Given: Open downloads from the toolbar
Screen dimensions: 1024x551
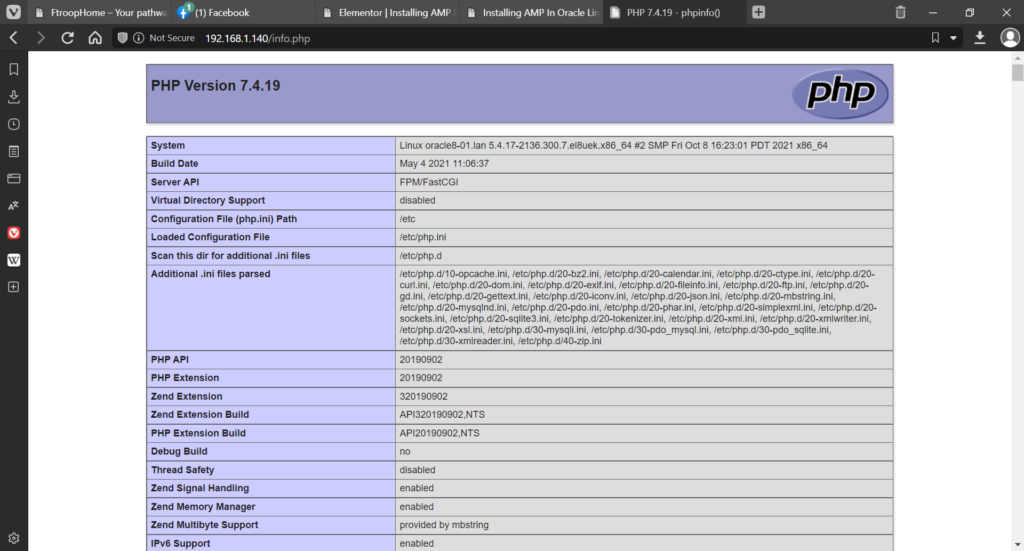Looking at the screenshot, I should [x=980, y=39].
